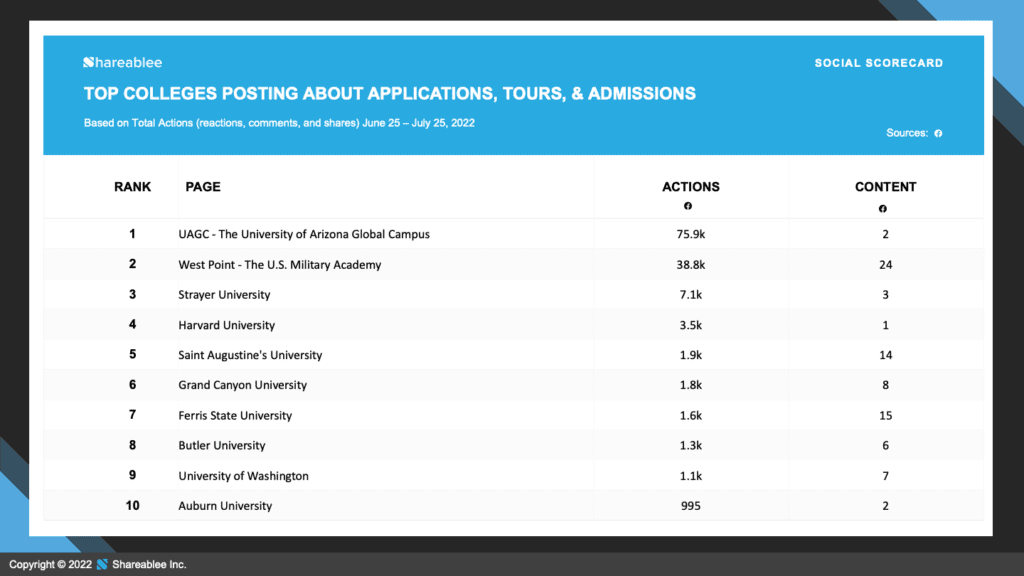Click the 3.5k actions value for Harvard
This screenshot has height=576, width=1024.
pos(691,325)
